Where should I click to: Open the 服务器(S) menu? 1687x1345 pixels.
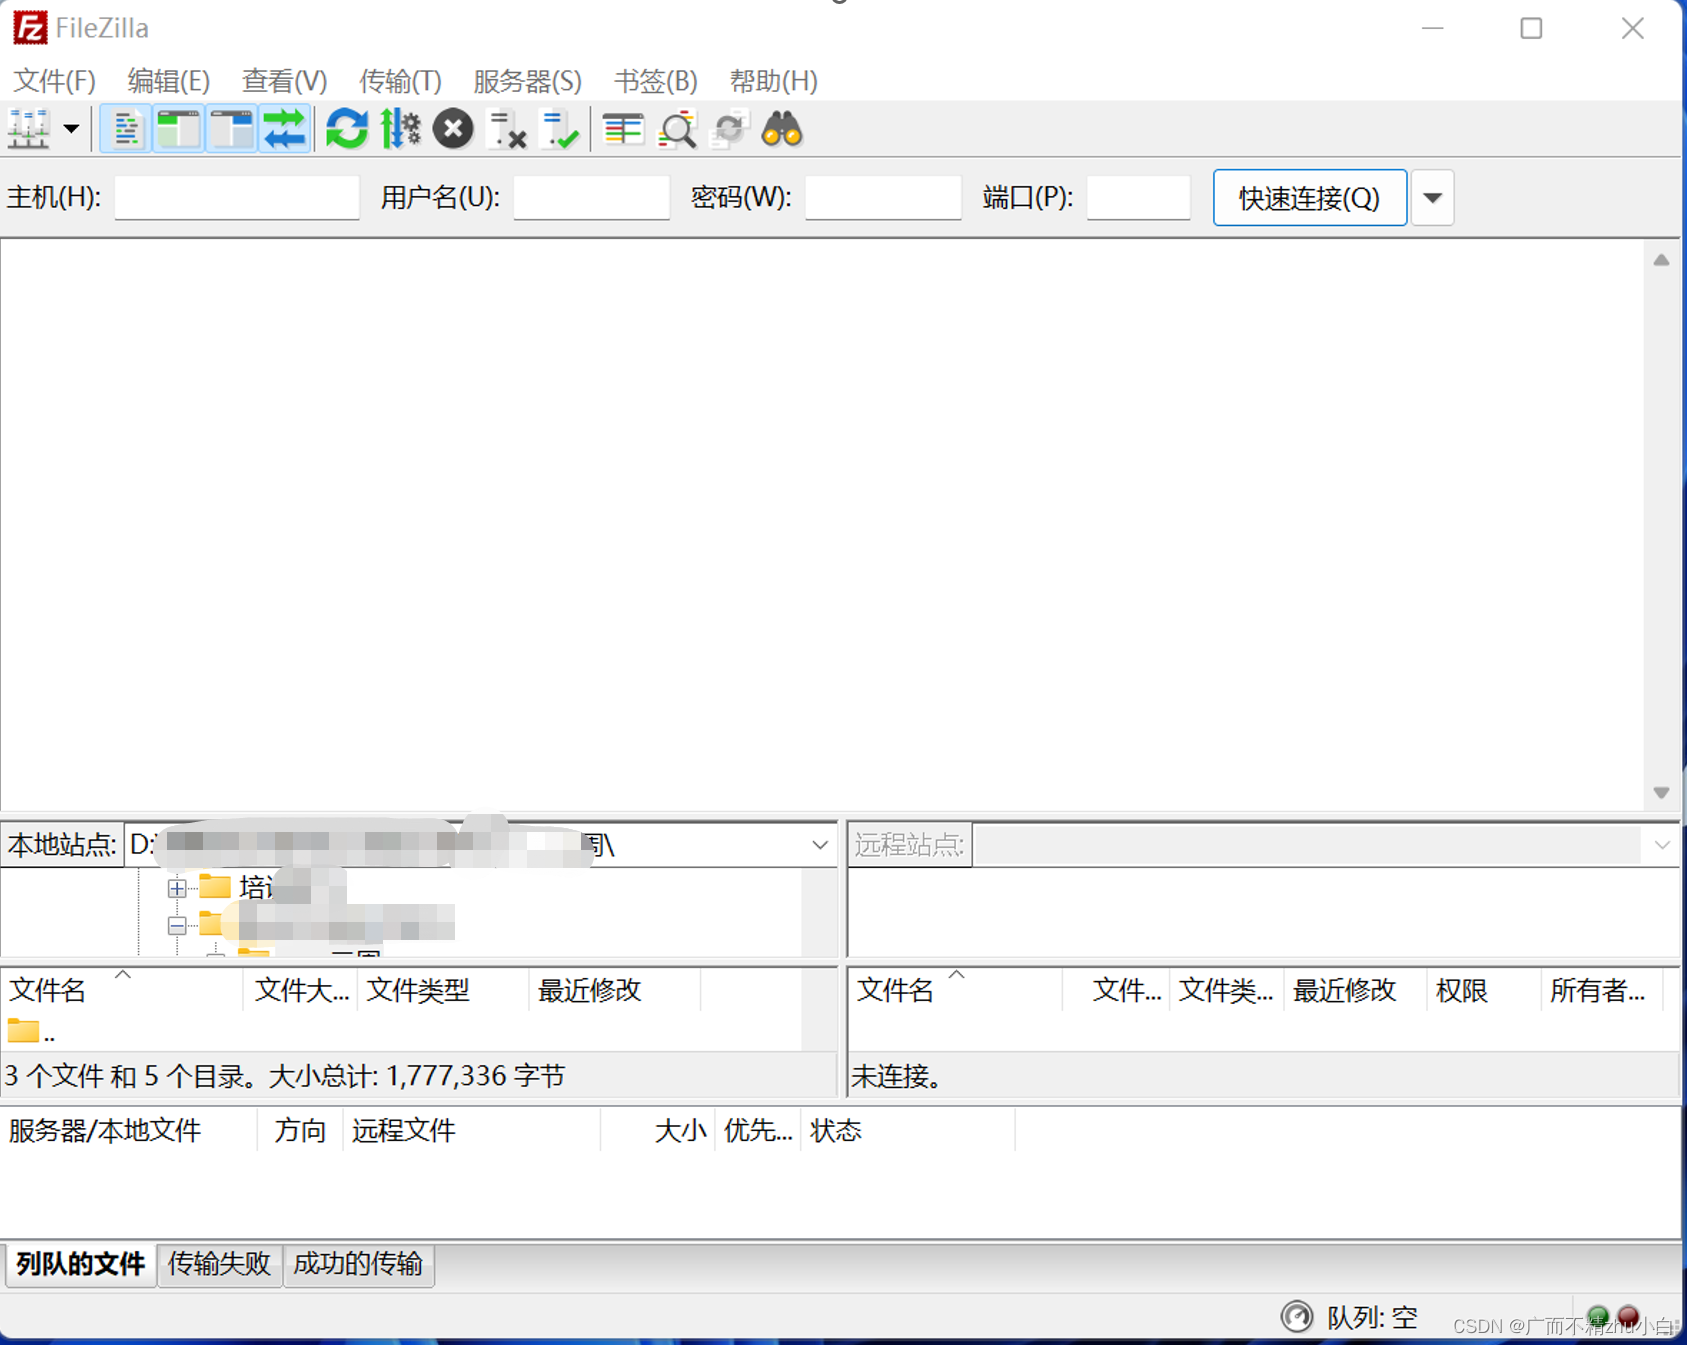point(527,81)
